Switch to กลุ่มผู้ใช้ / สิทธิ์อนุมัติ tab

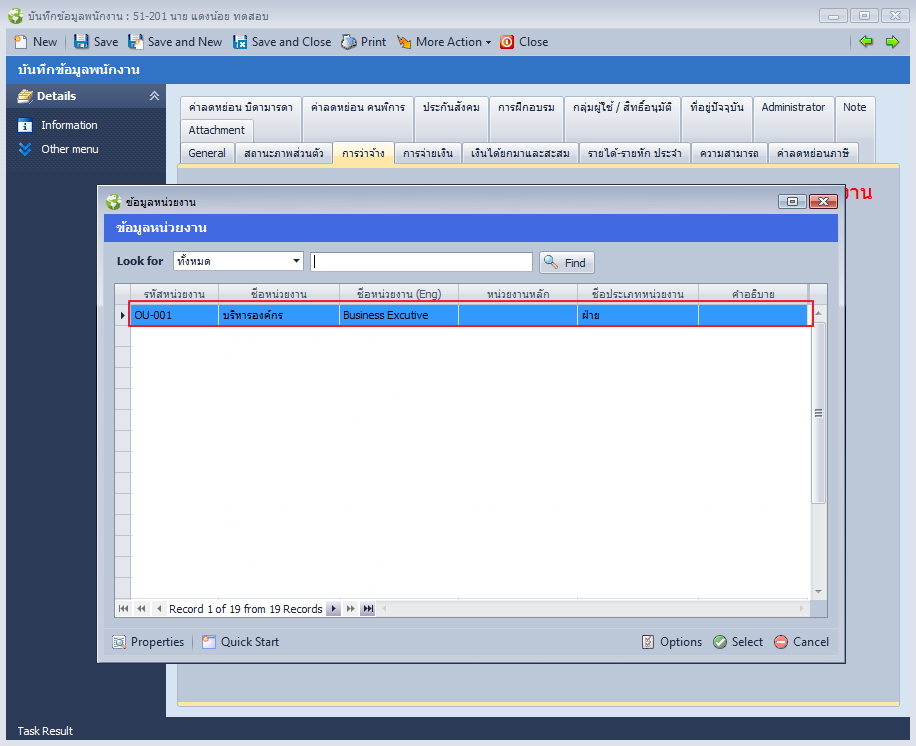(x=622, y=107)
